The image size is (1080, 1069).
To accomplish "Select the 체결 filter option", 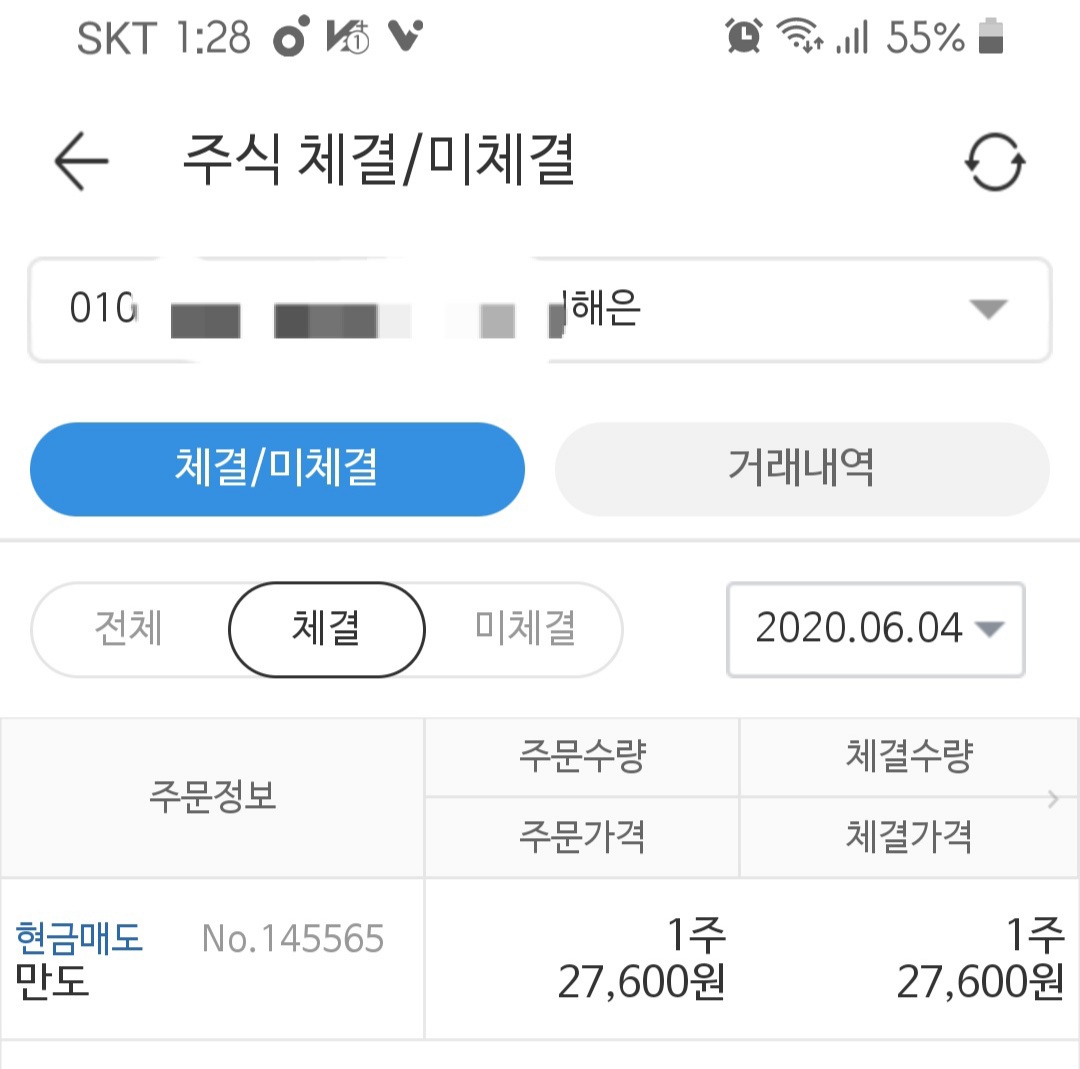I will tap(327, 629).
